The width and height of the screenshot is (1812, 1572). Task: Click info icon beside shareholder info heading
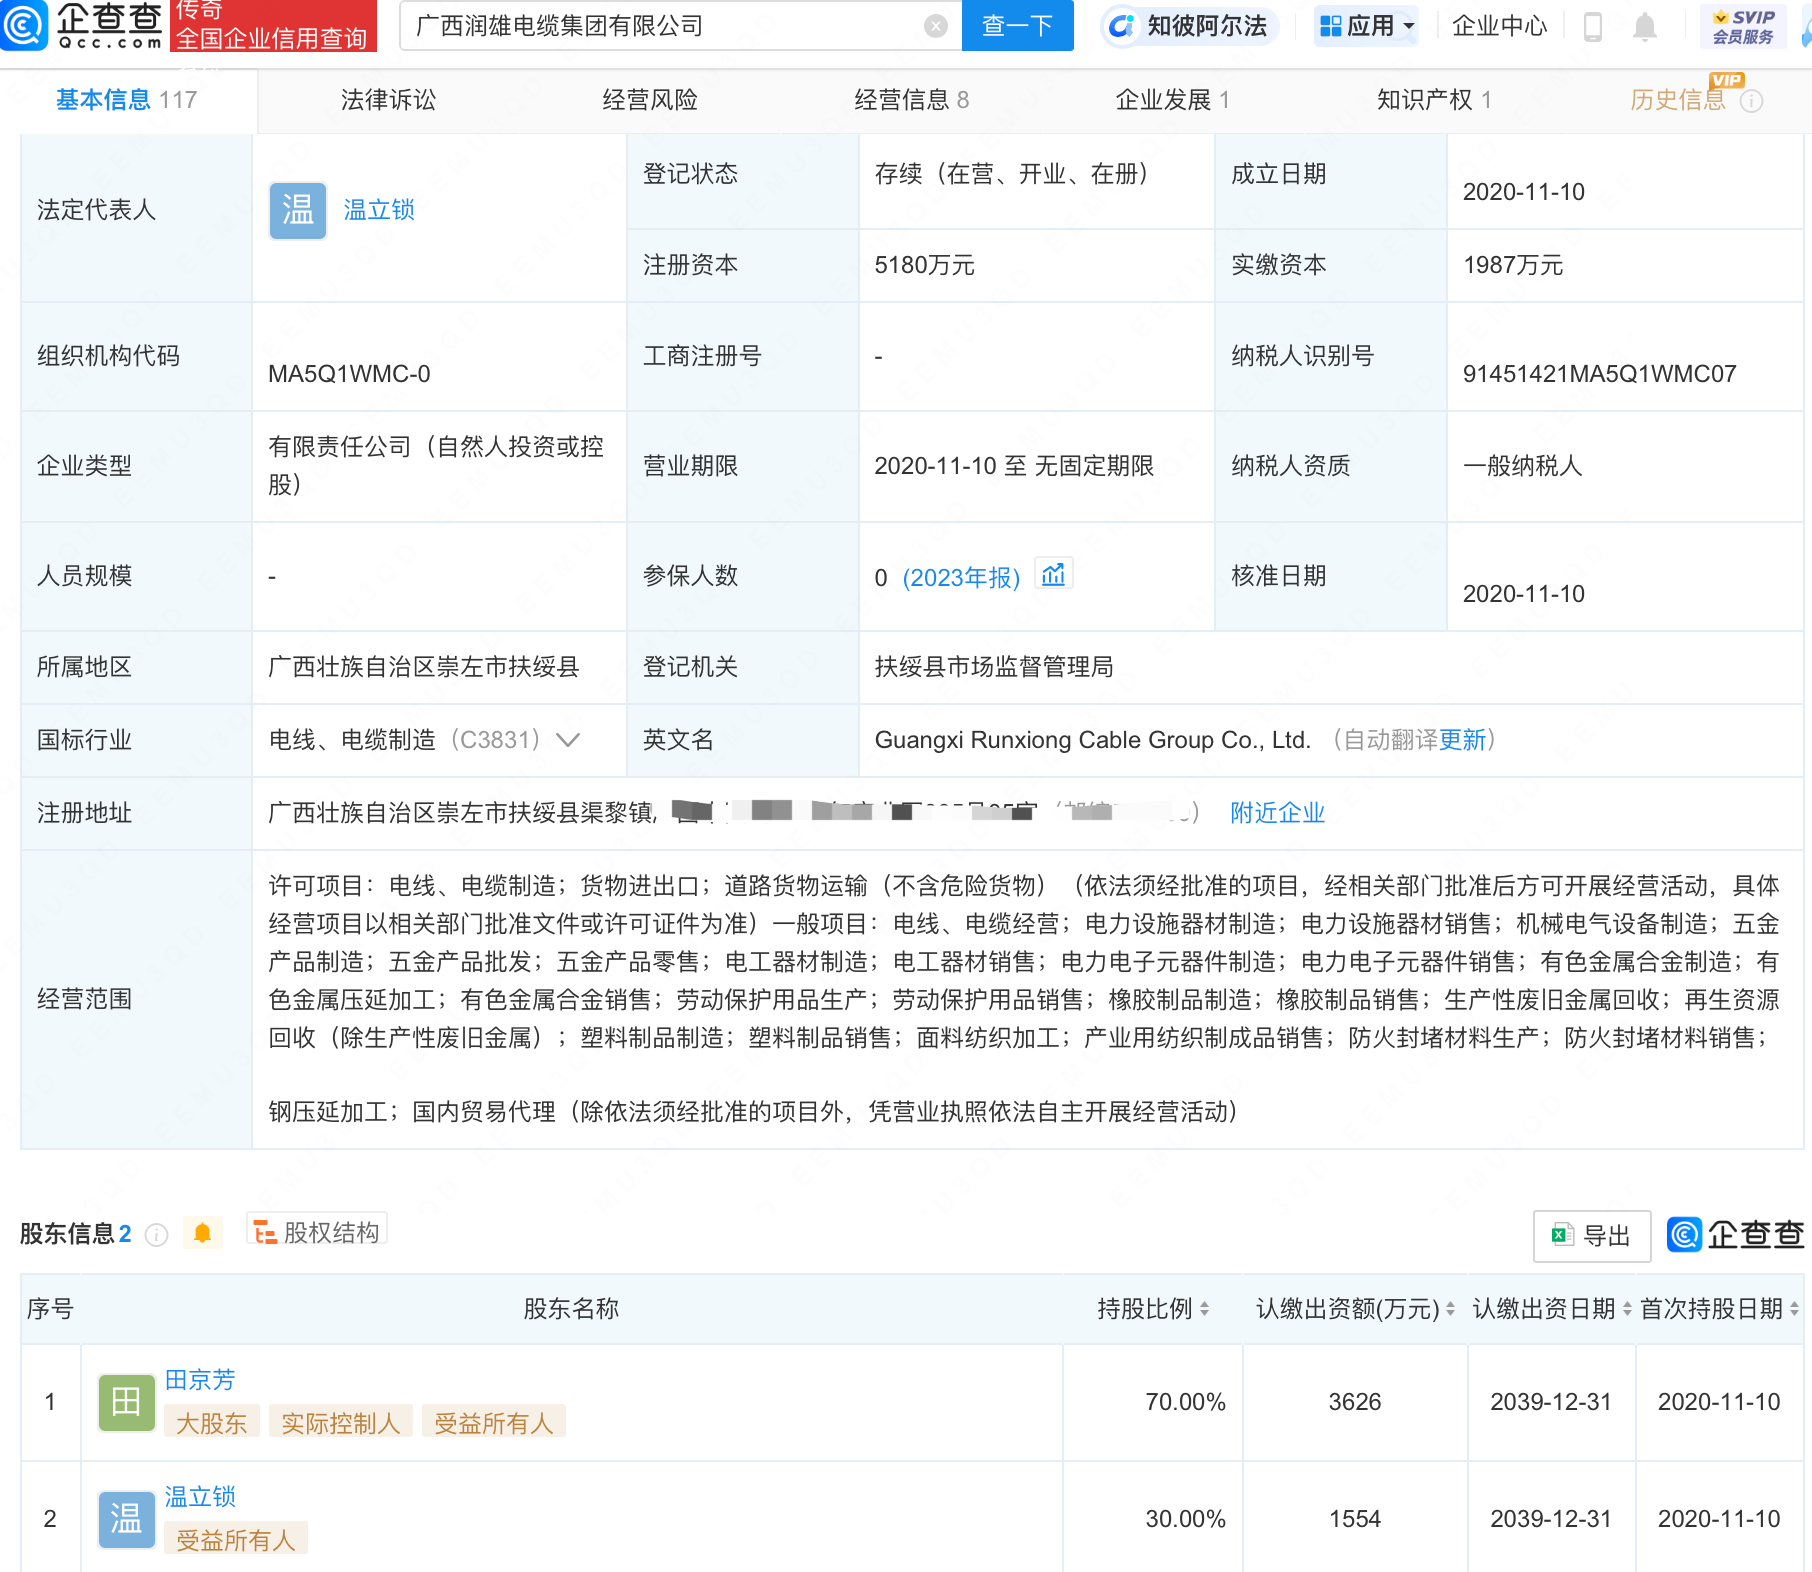157,1235
